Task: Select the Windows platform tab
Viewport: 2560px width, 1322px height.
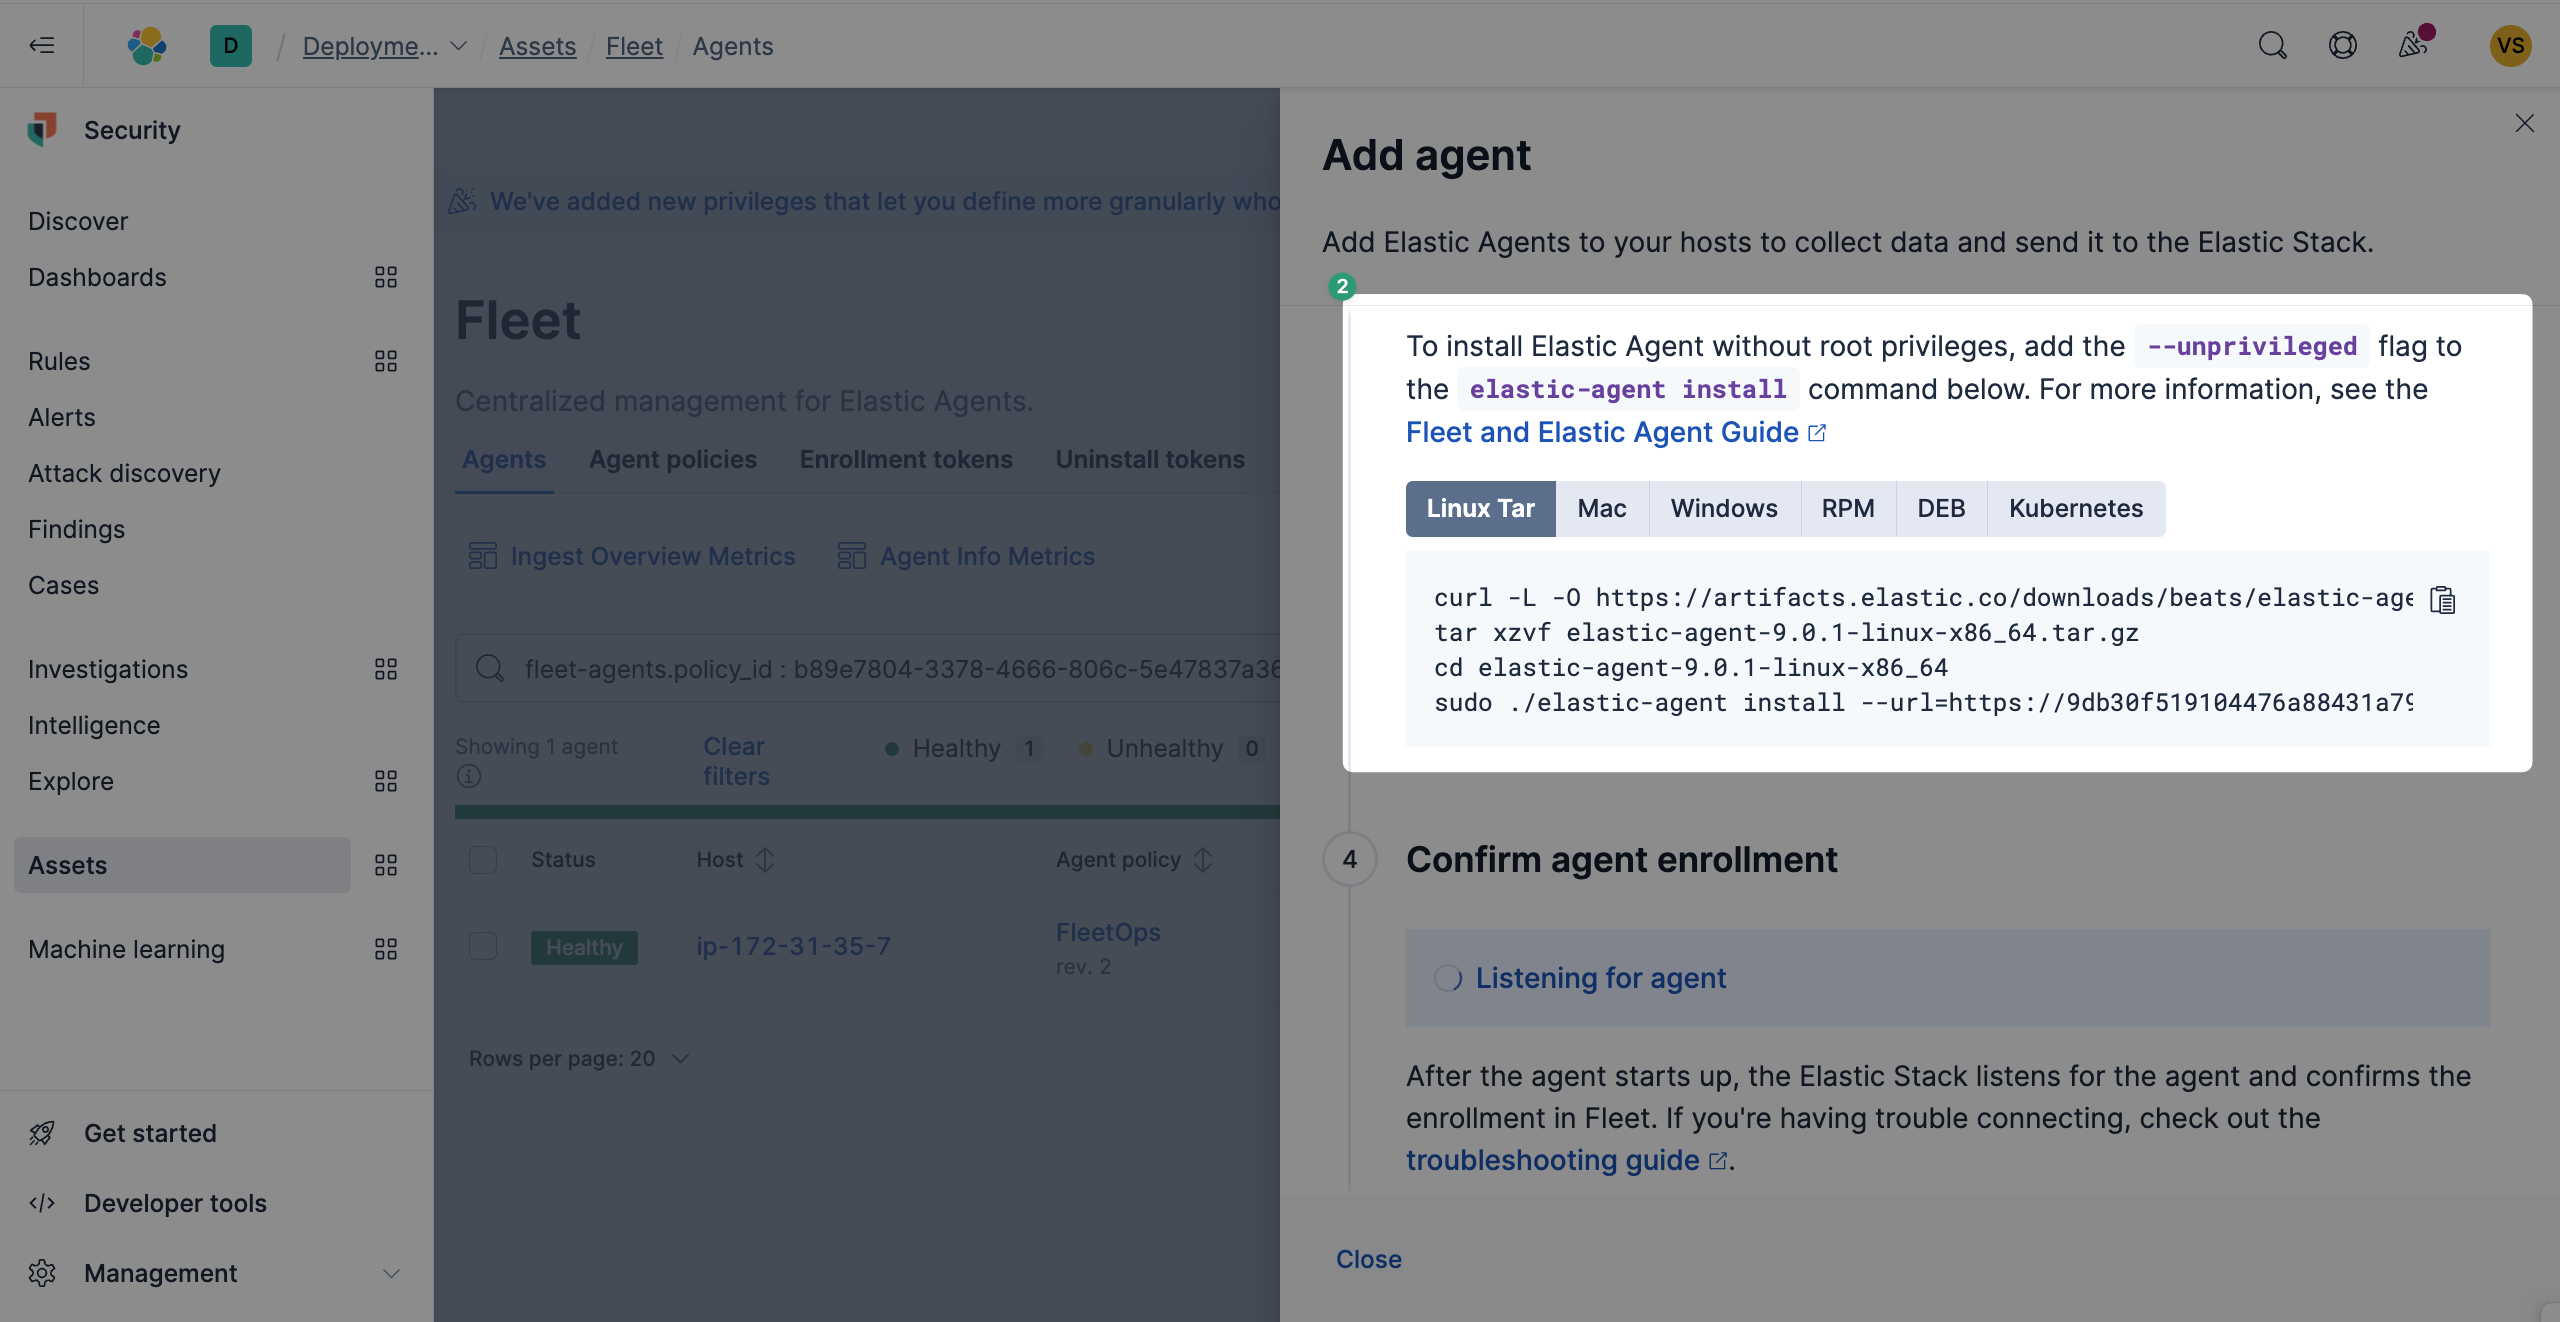Action: 1724,508
